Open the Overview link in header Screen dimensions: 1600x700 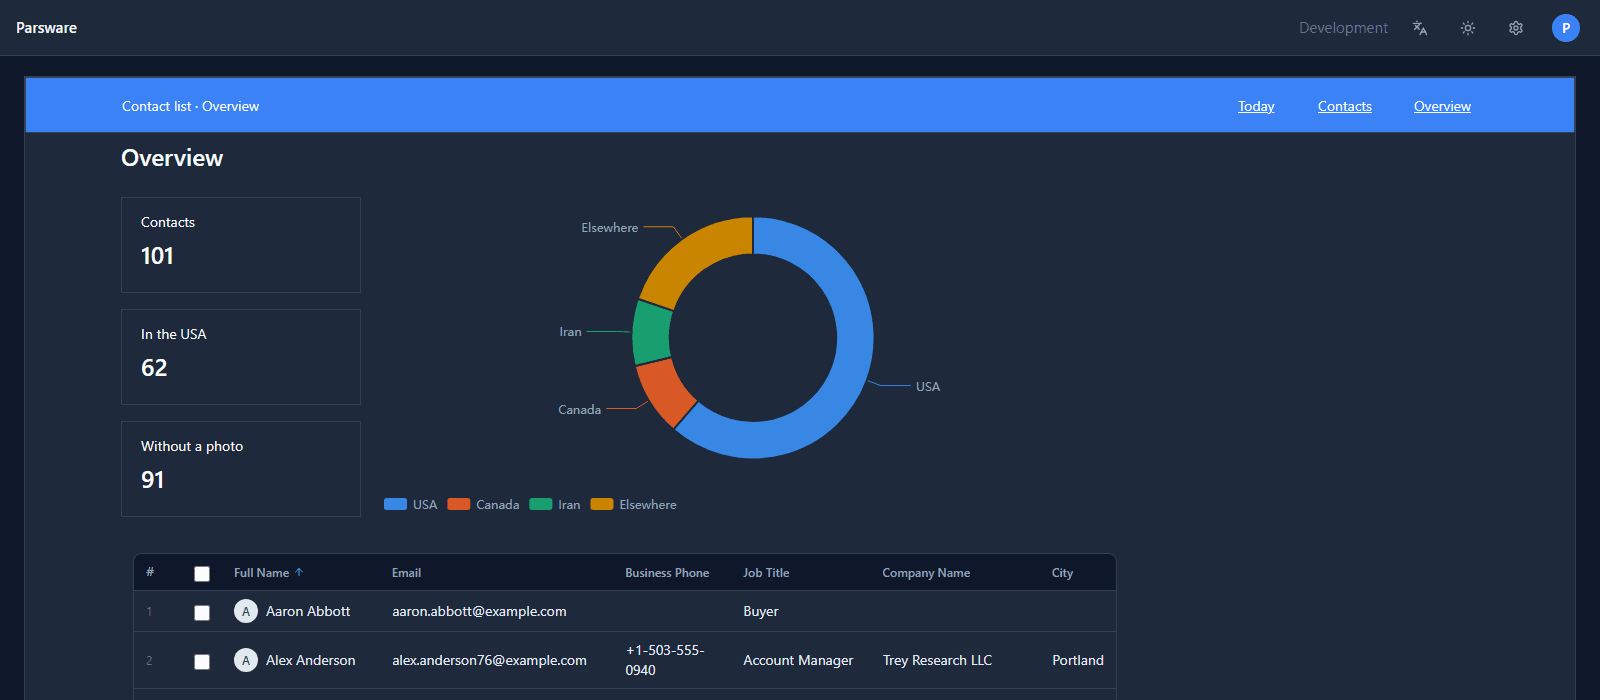pyautogui.click(x=1442, y=106)
